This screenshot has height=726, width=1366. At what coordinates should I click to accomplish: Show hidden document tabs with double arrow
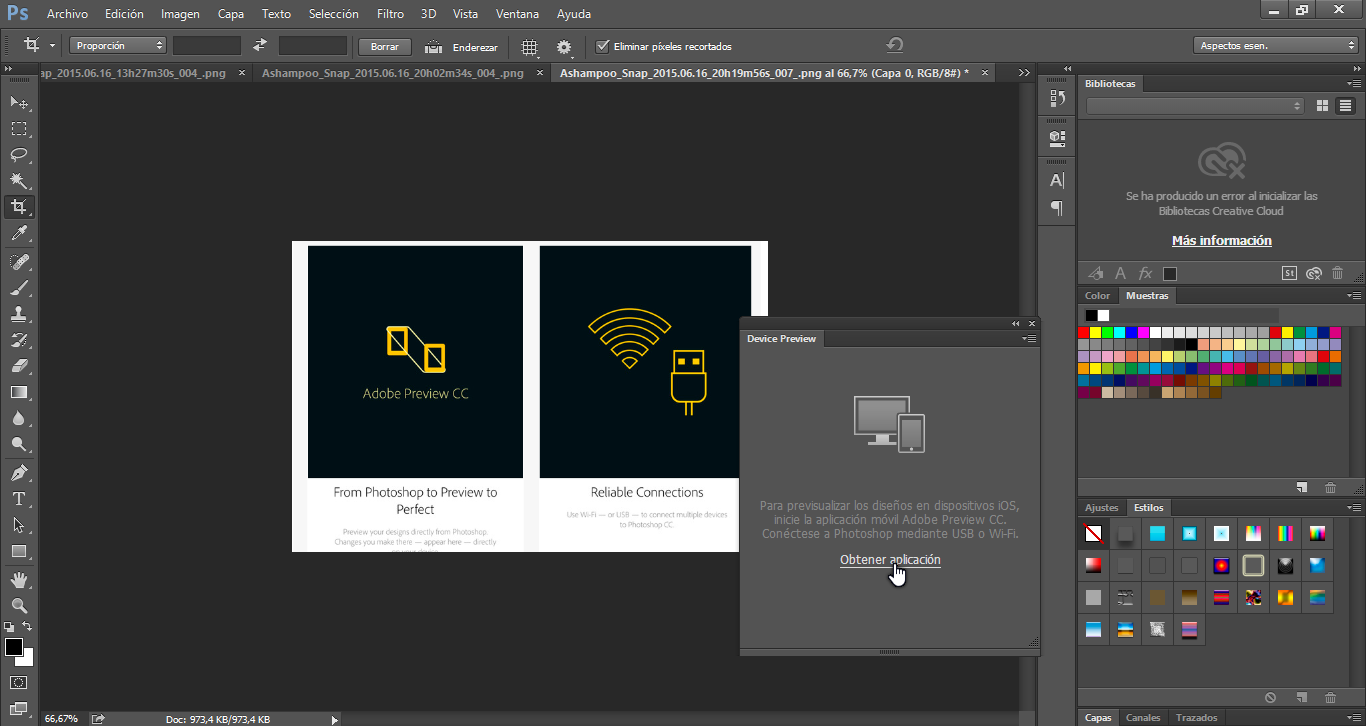click(x=1024, y=73)
